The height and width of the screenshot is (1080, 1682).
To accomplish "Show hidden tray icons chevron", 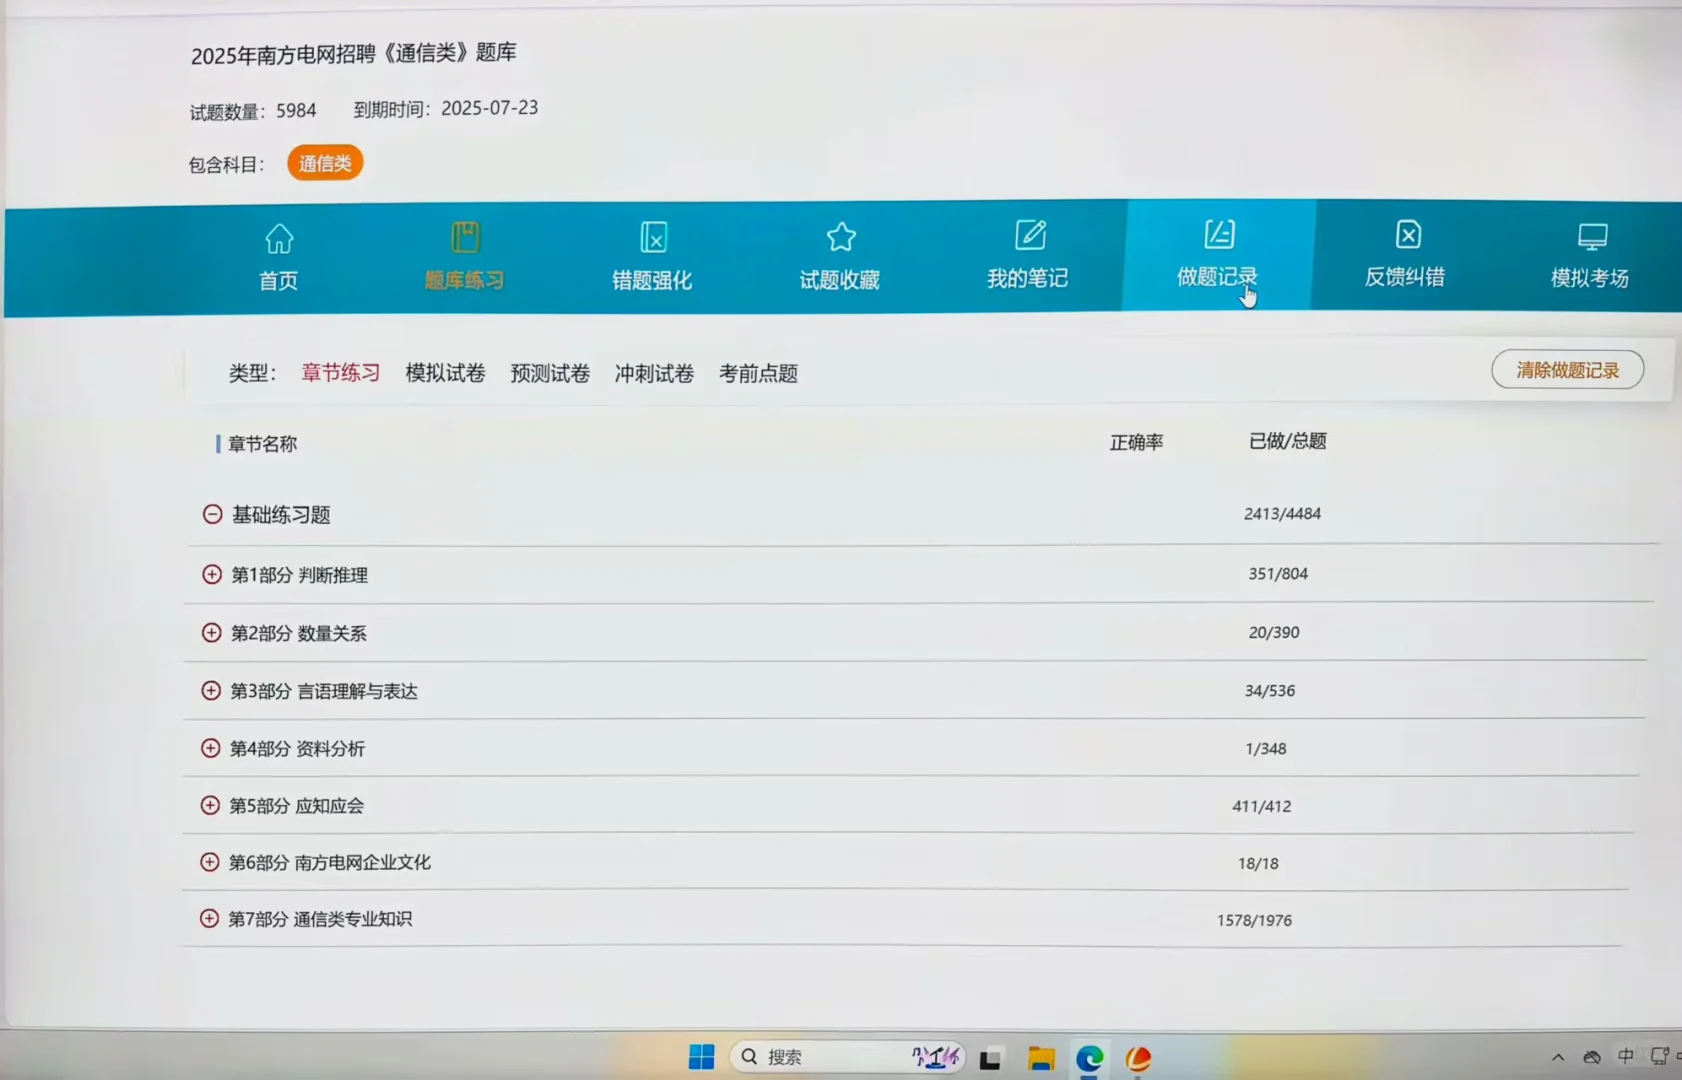I will point(1558,1057).
